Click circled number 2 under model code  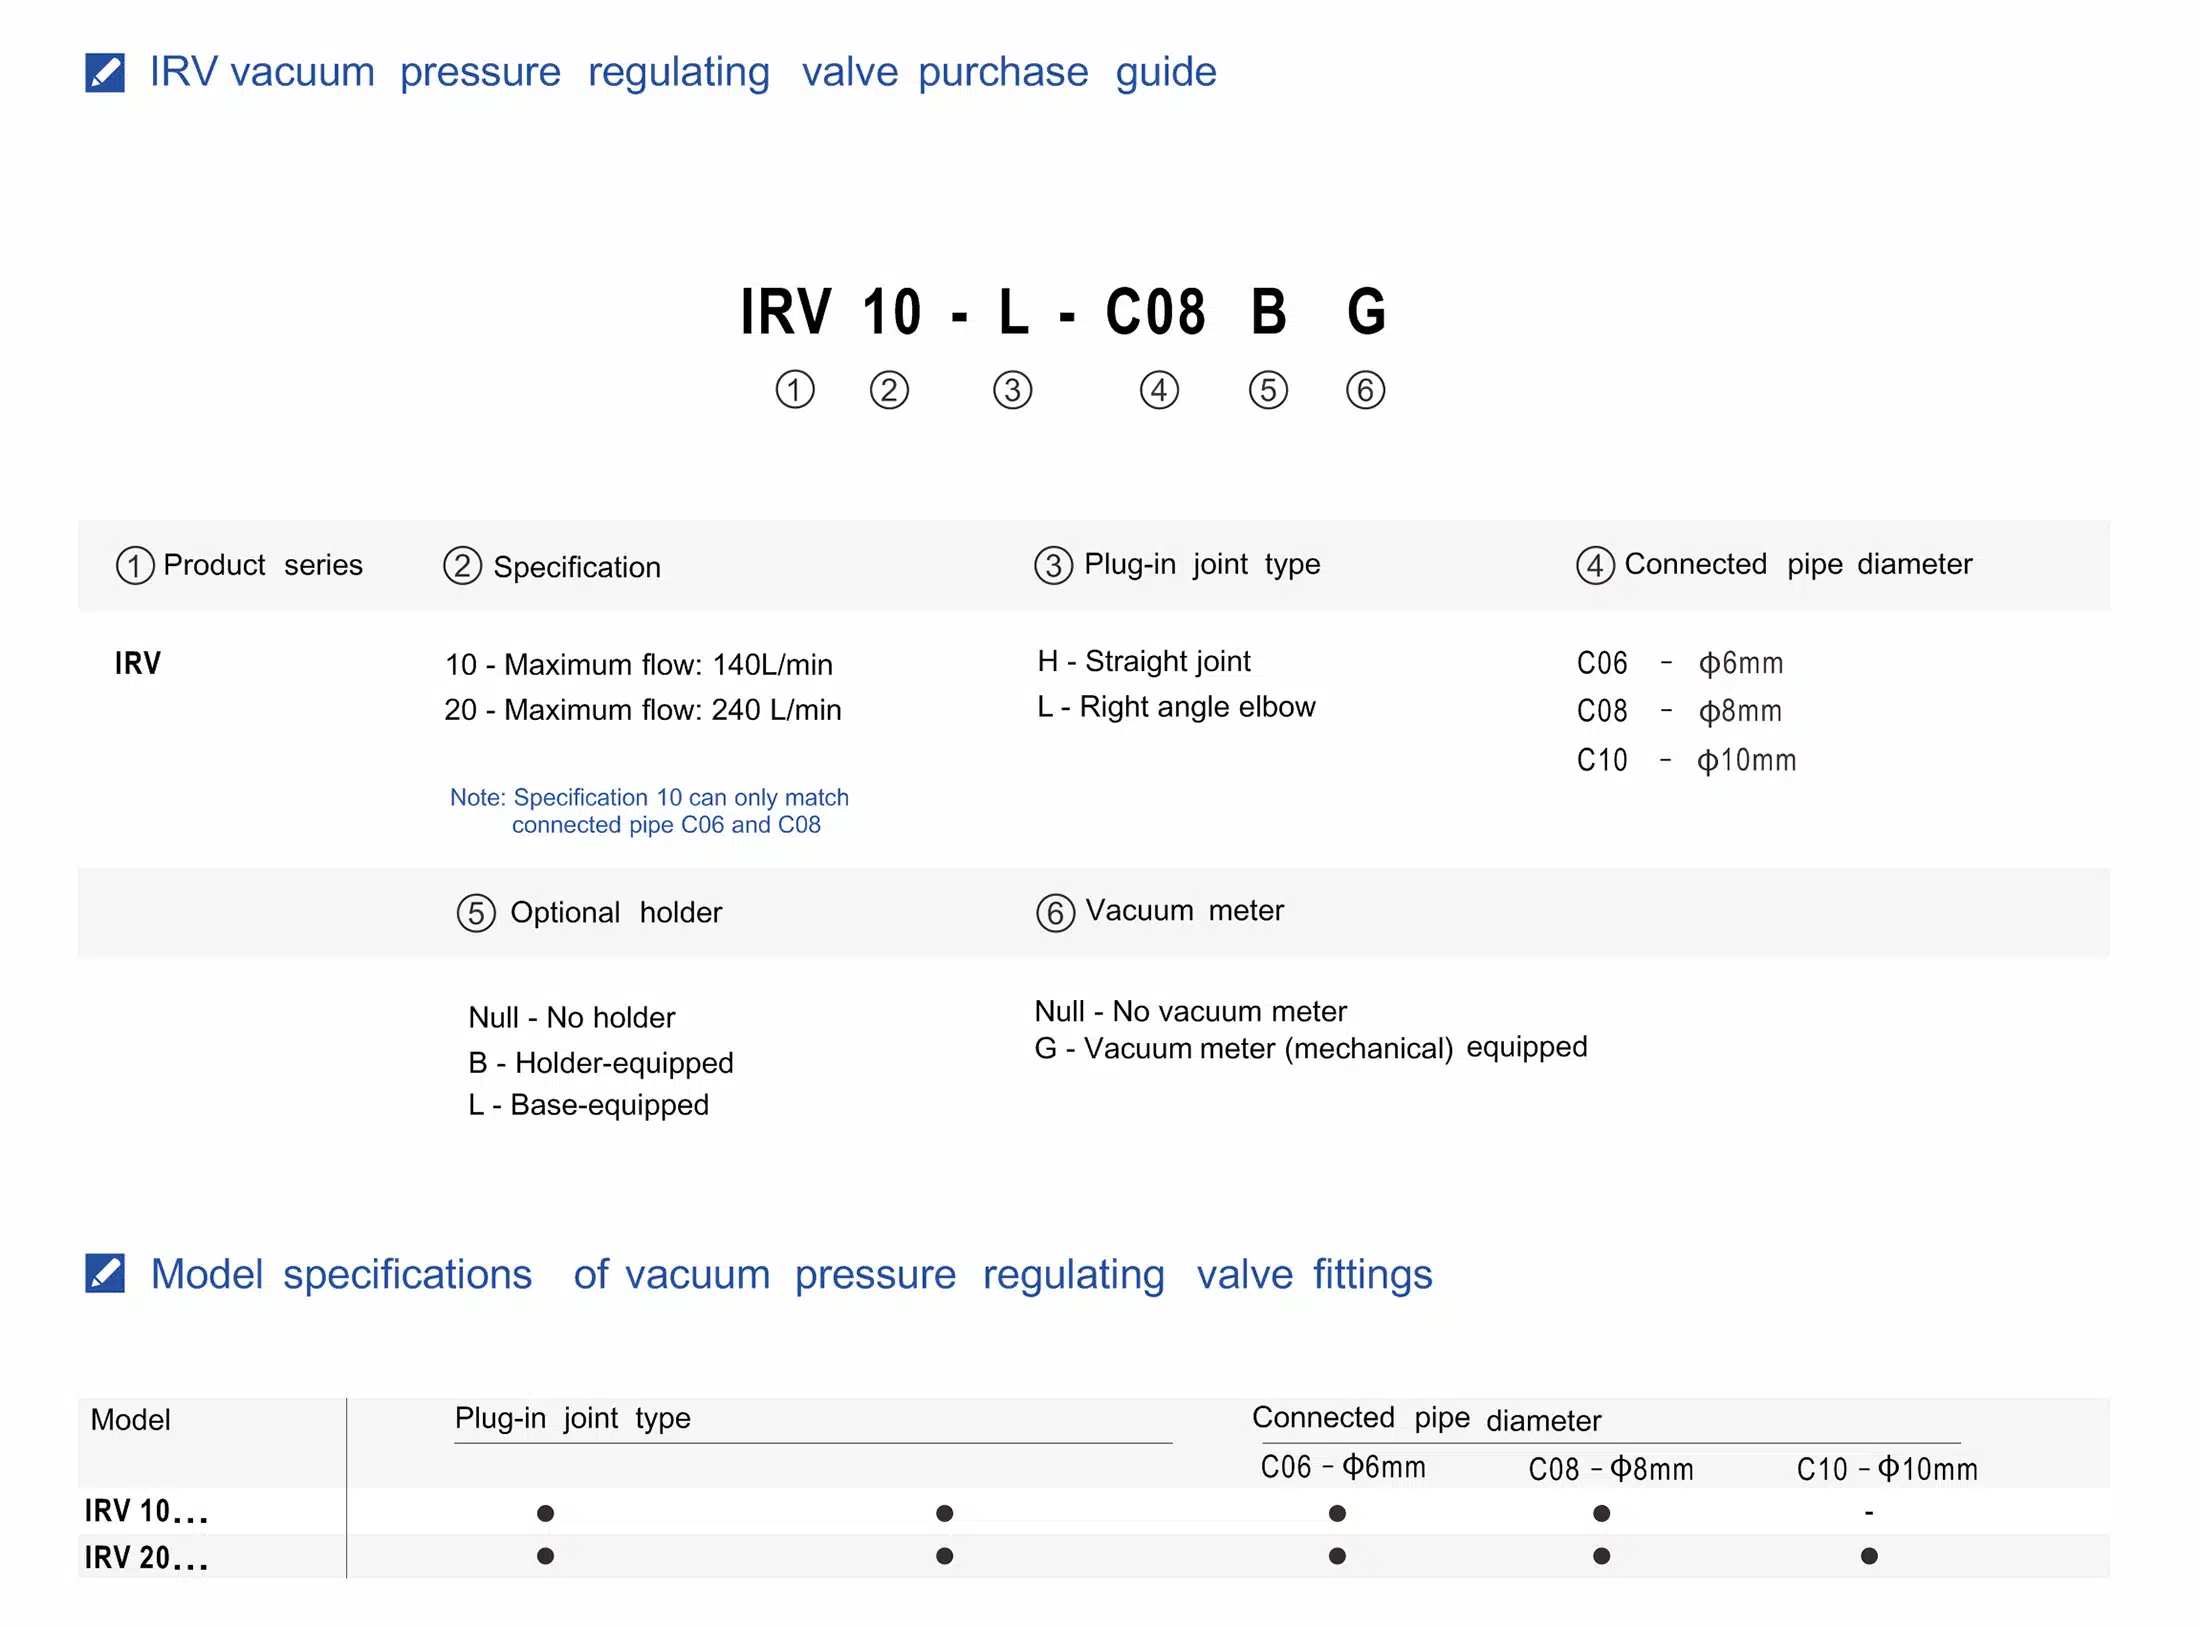pos(889,389)
